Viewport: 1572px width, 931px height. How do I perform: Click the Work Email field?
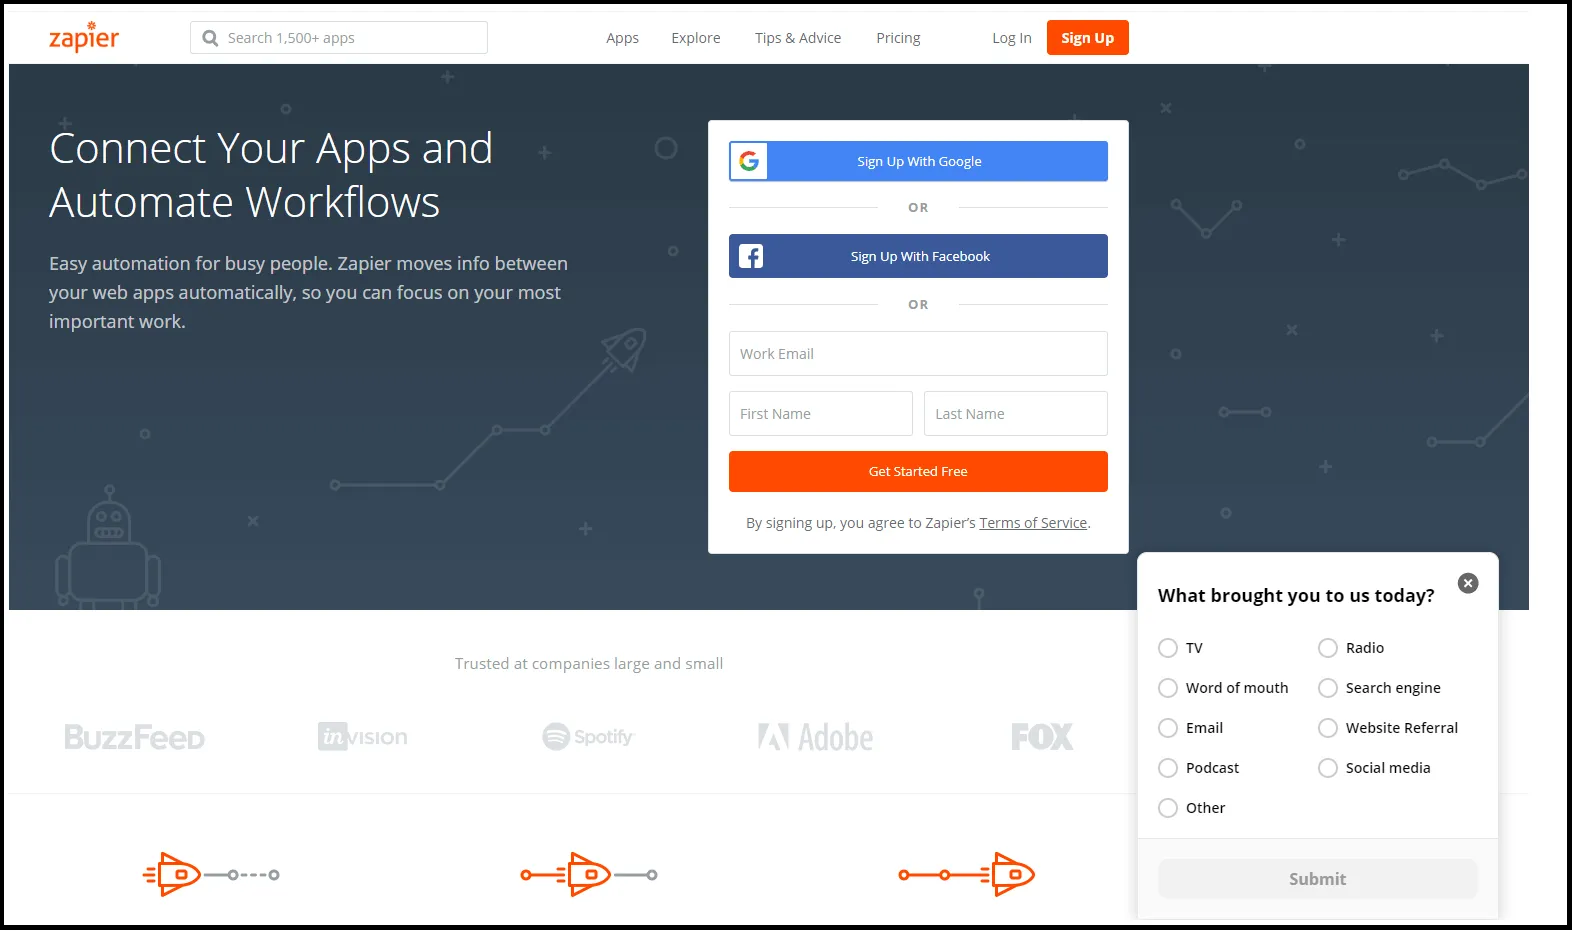coord(918,354)
